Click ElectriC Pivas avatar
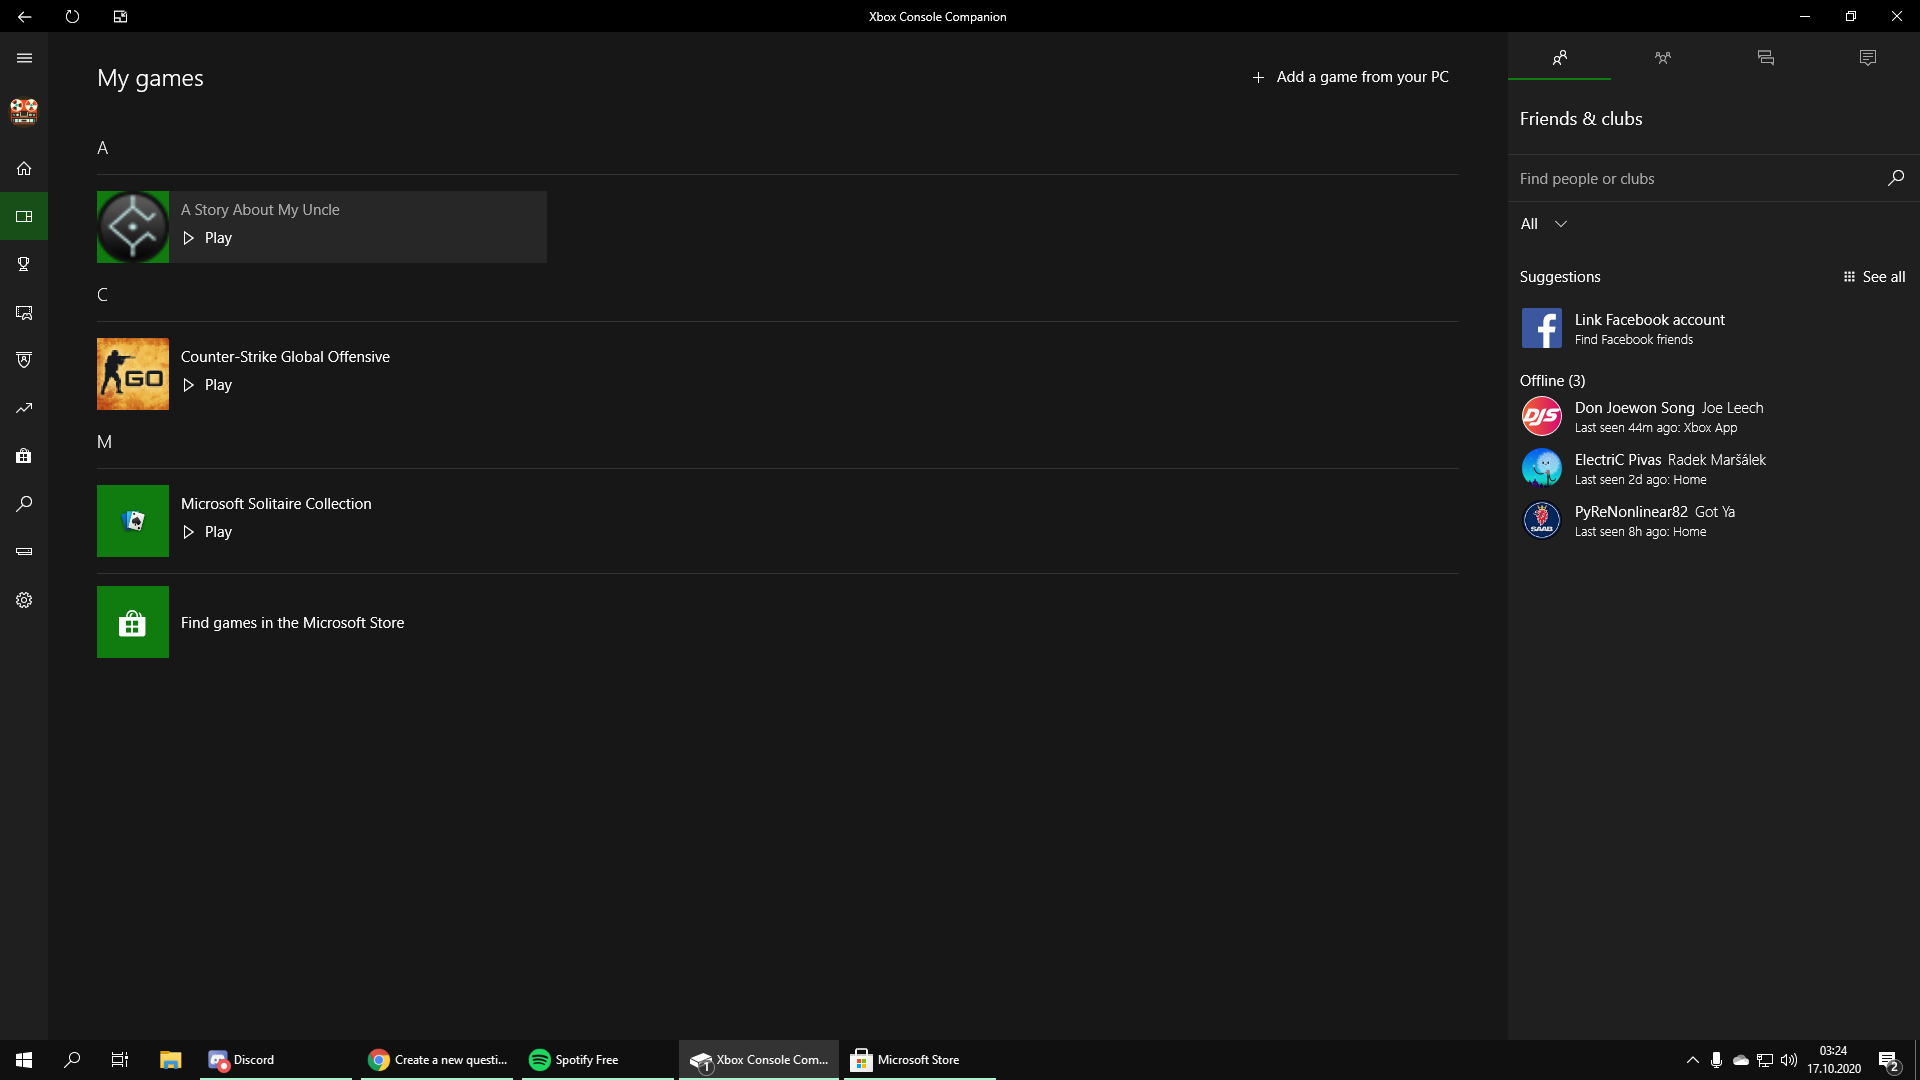Screen dimensions: 1920x1080 (1541, 468)
